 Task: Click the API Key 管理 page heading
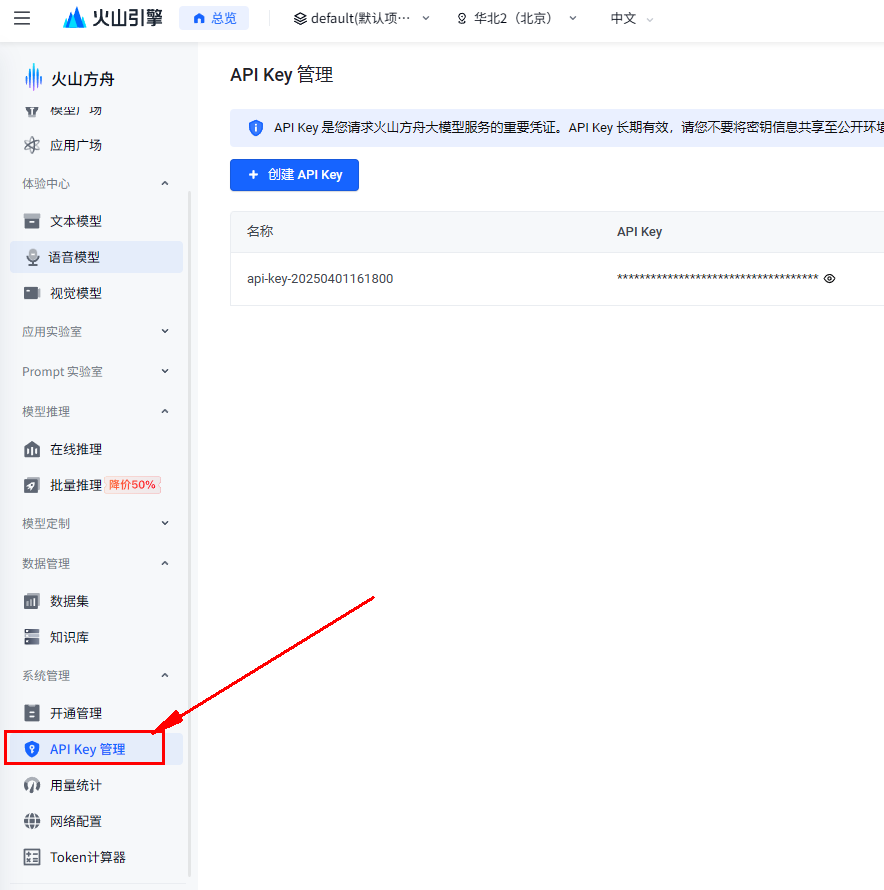click(x=282, y=75)
